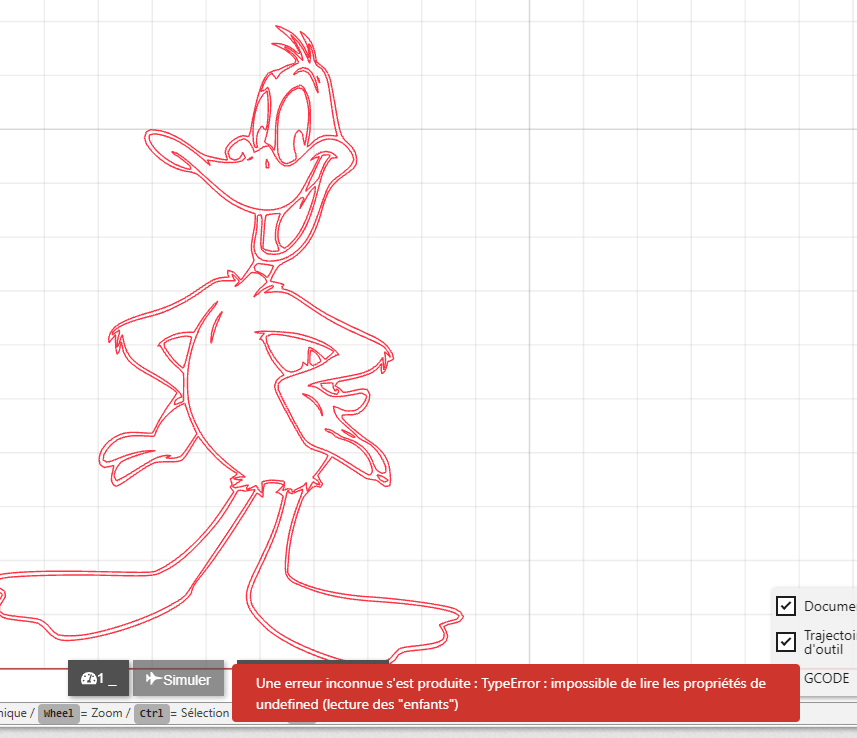Click the simulation speed gauge button
The height and width of the screenshot is (738, 857).
tap(98, 678)
